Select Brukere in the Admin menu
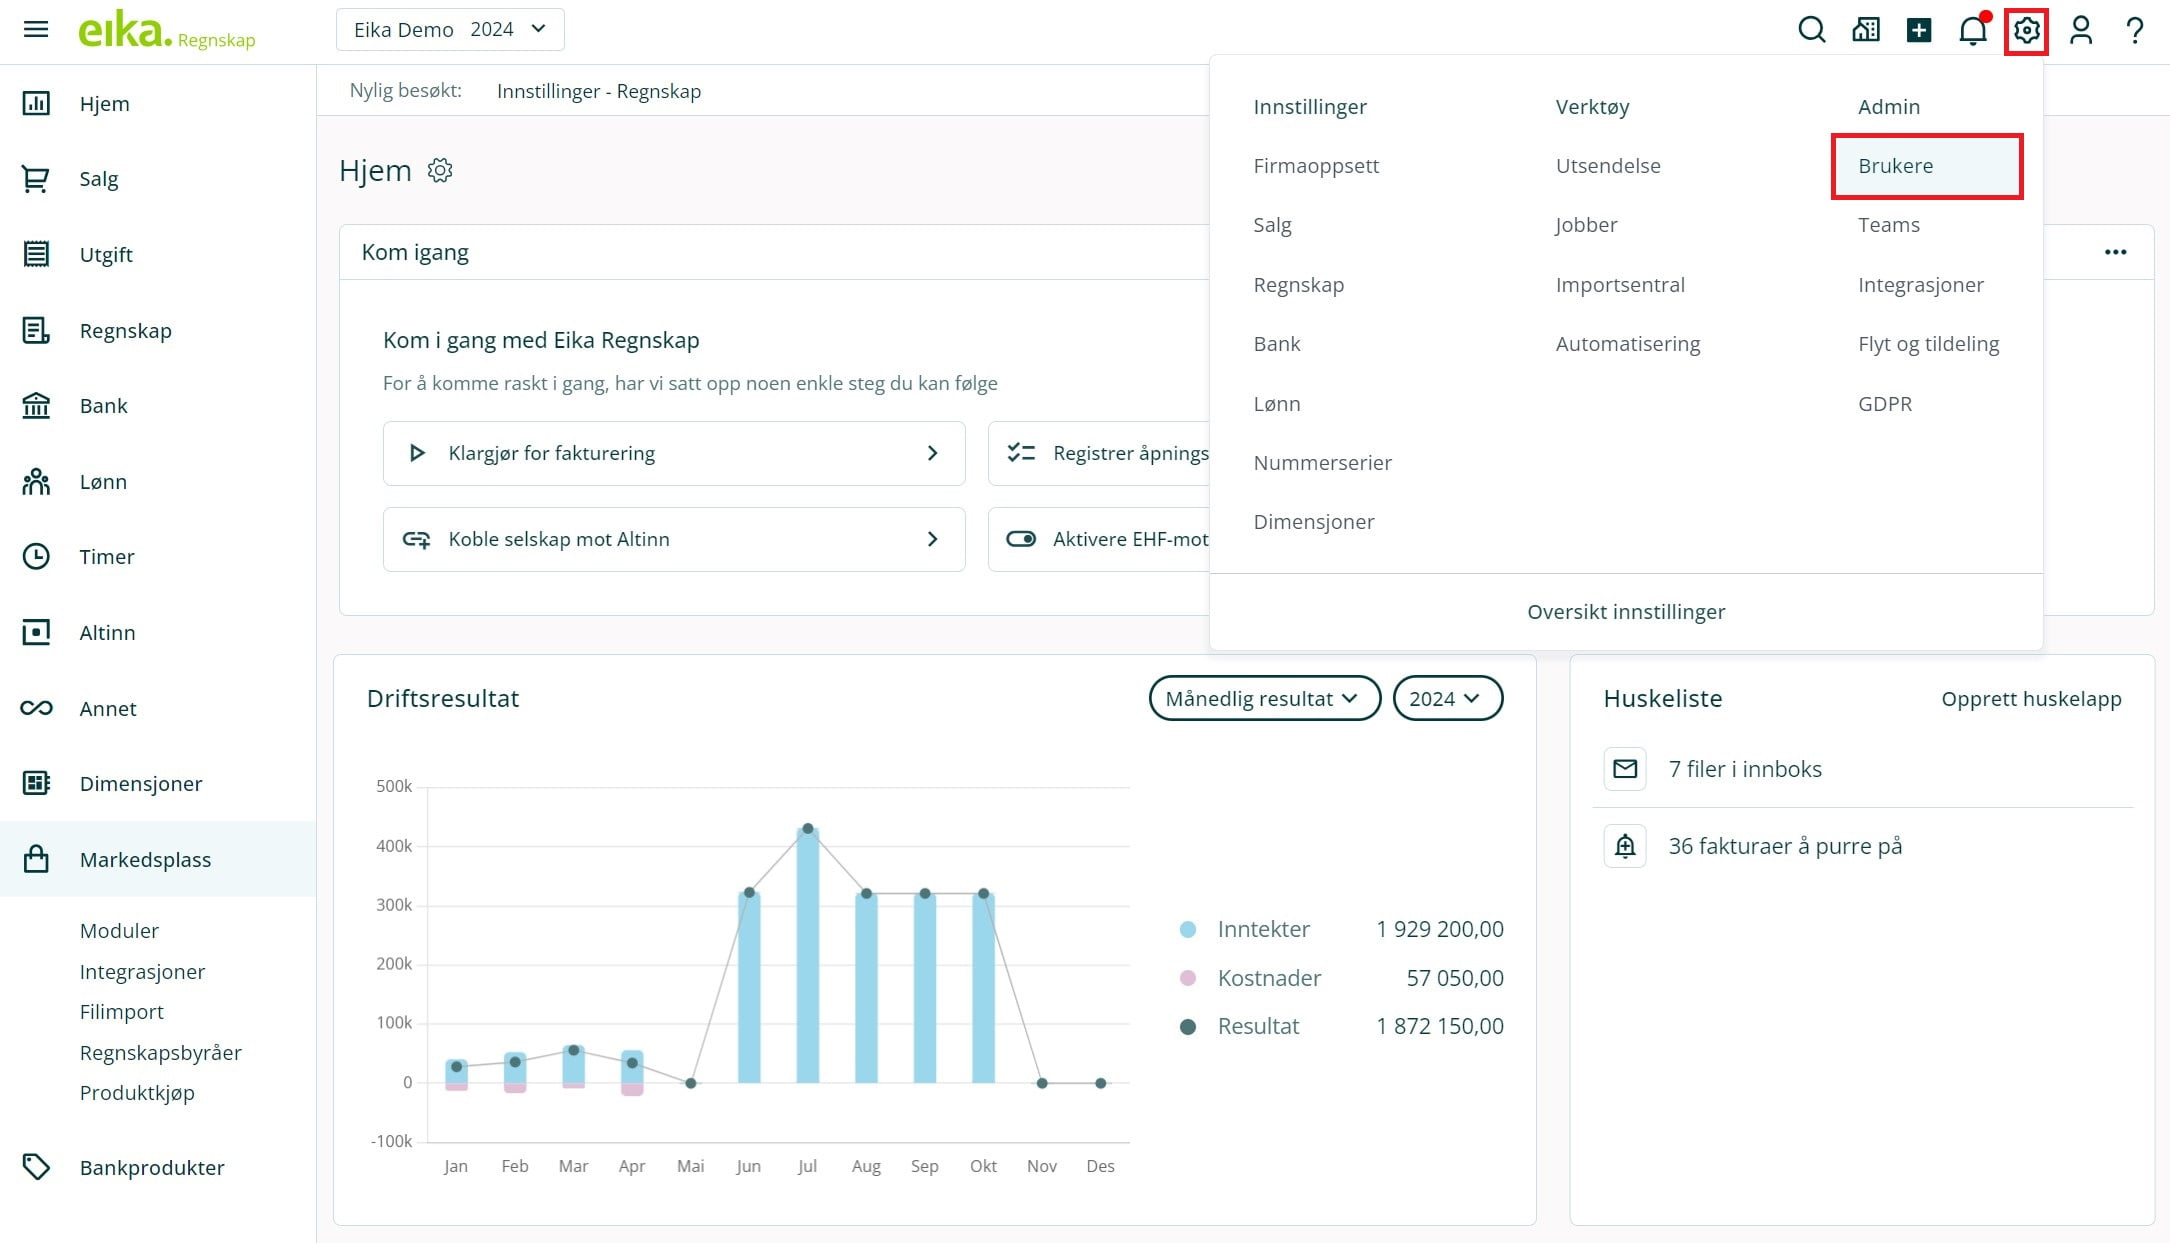The image size is (2170, 1243). (x=1895, y=166)
